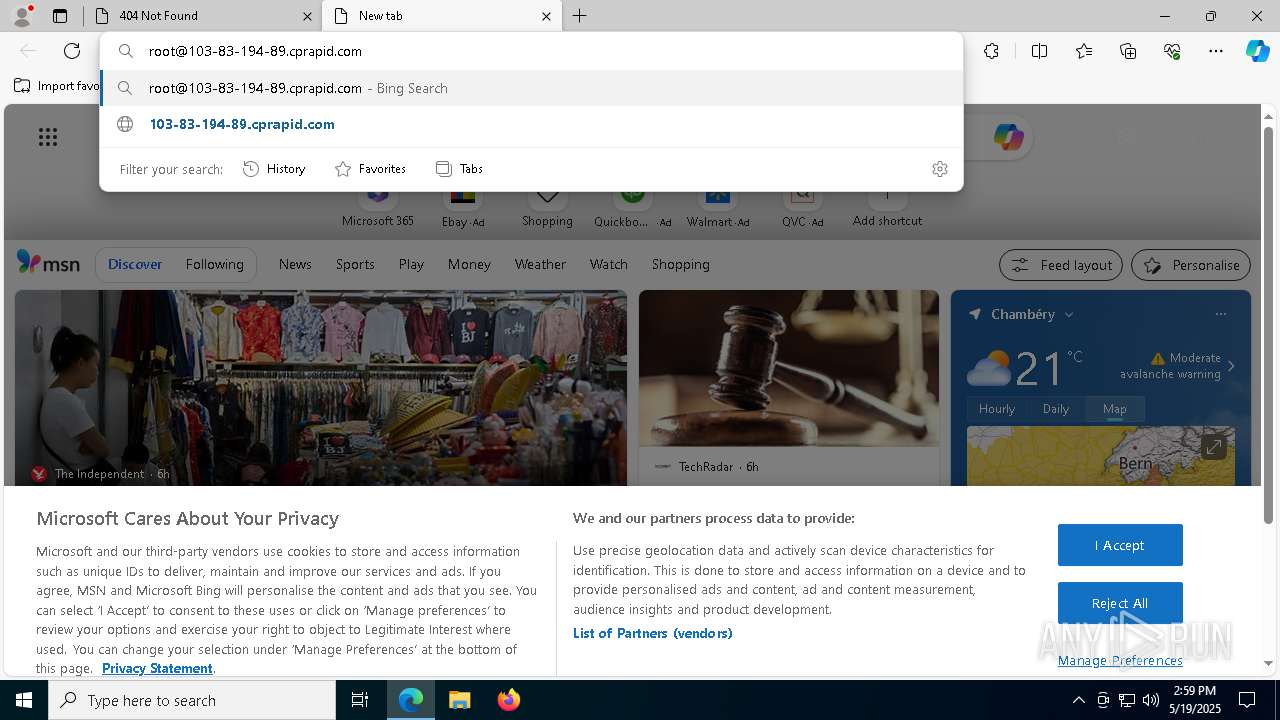Screen dimensions: 1280x720
Task: Open the Watch category
Action: click(608, 264)
